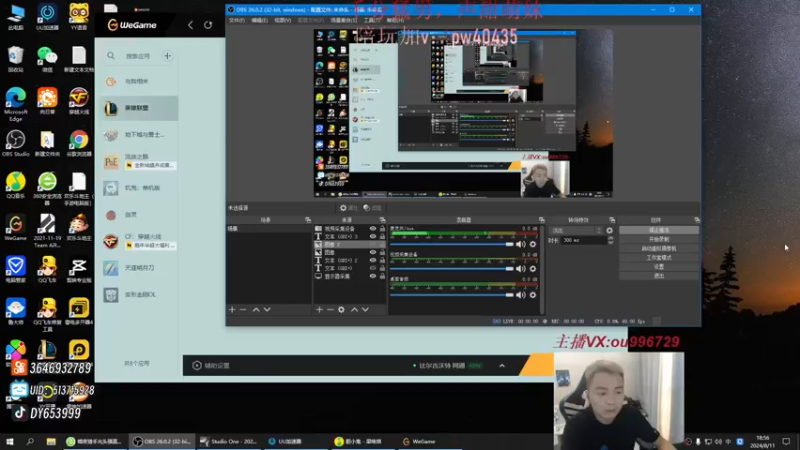Select CF 穿越火线 in WeGame sidebar
The image size is (800, 450).
pyautogui.click(x=139, y=241)
